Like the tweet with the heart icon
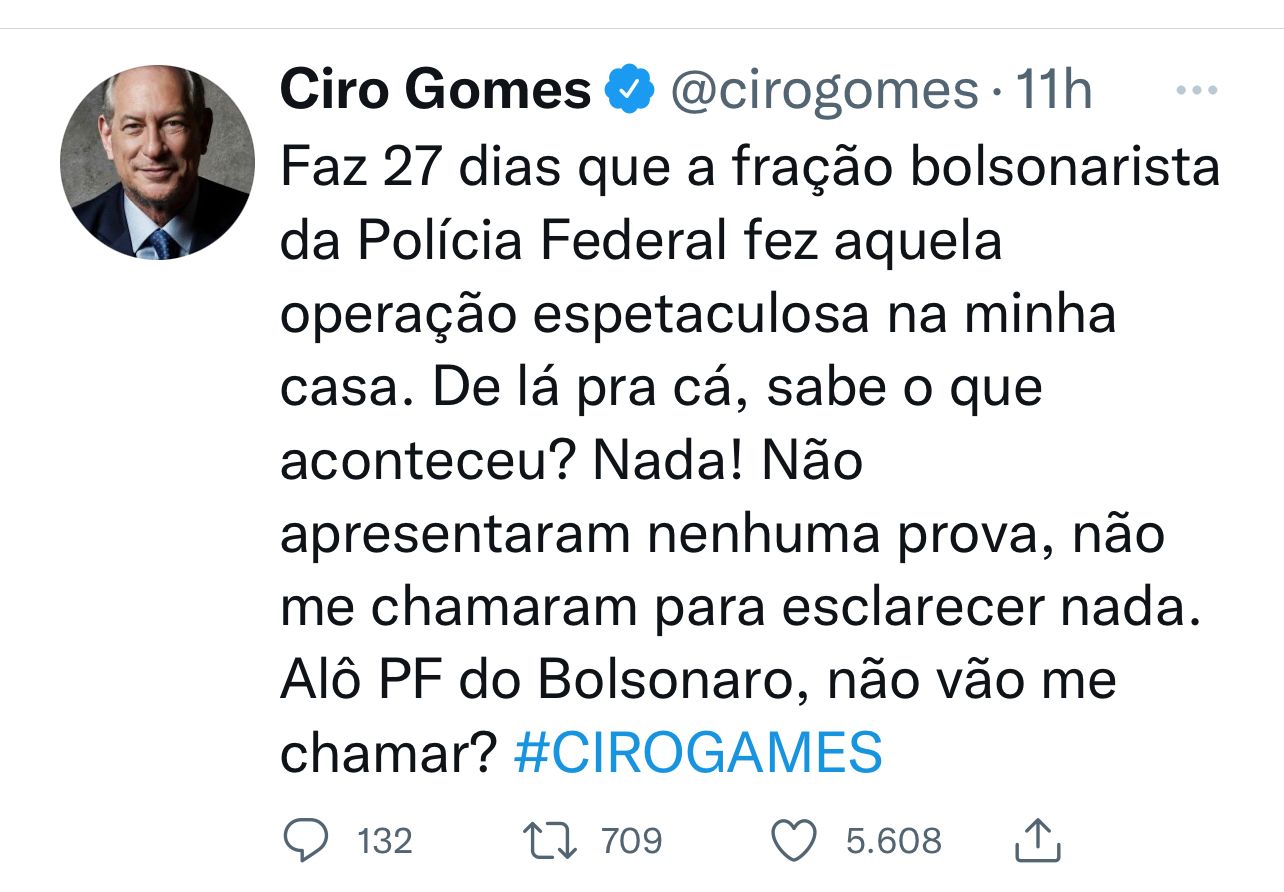Screen dimensions: 1284x892 click(797, 841)
